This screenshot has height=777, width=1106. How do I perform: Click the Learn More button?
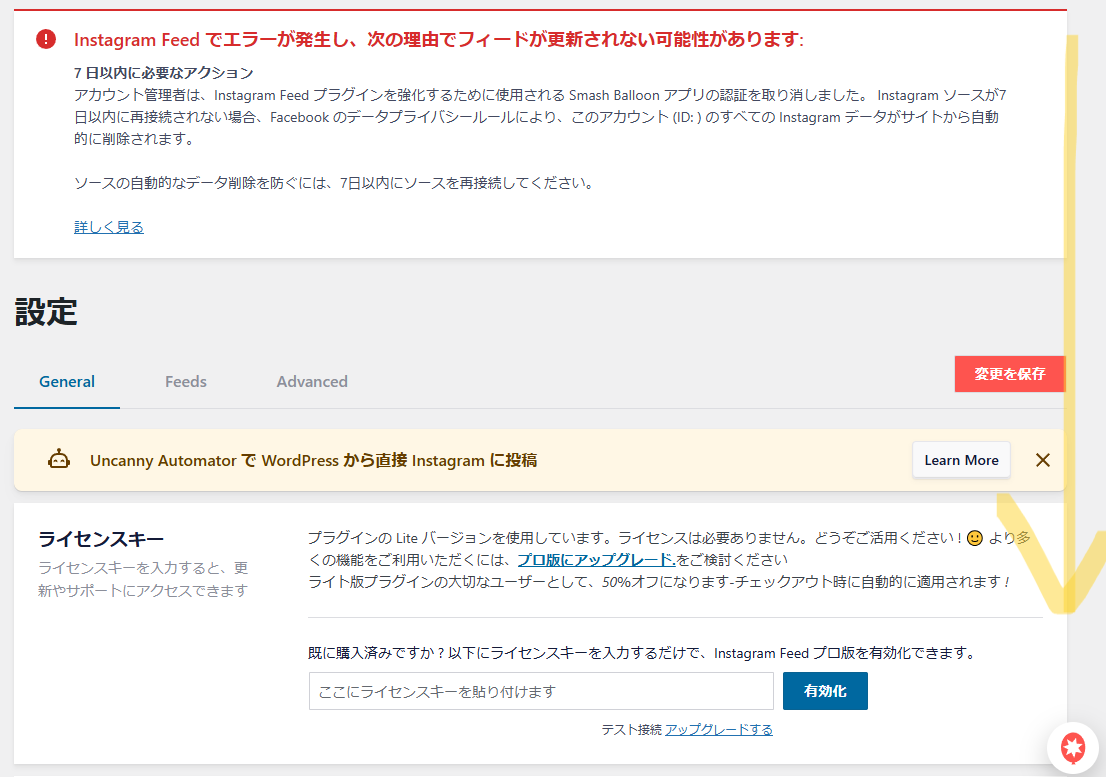tap(961, 460)
